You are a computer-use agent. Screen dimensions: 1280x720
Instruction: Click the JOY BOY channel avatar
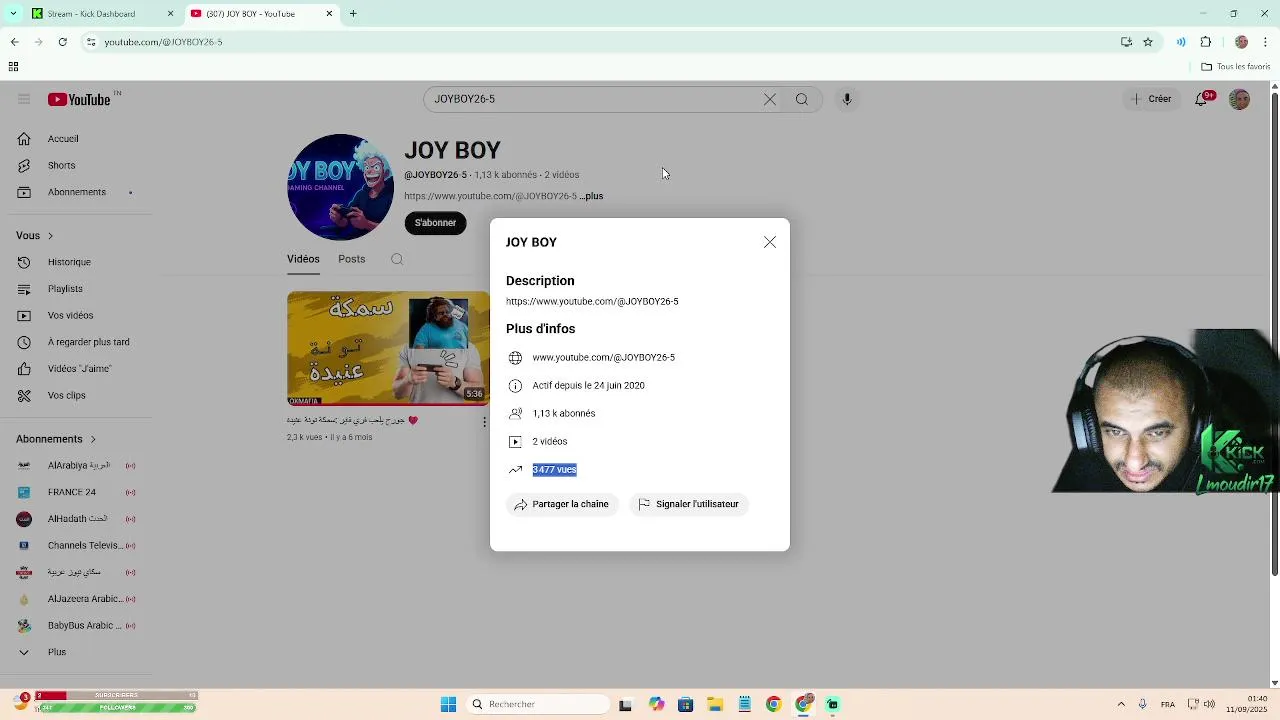tap(340, 187)
